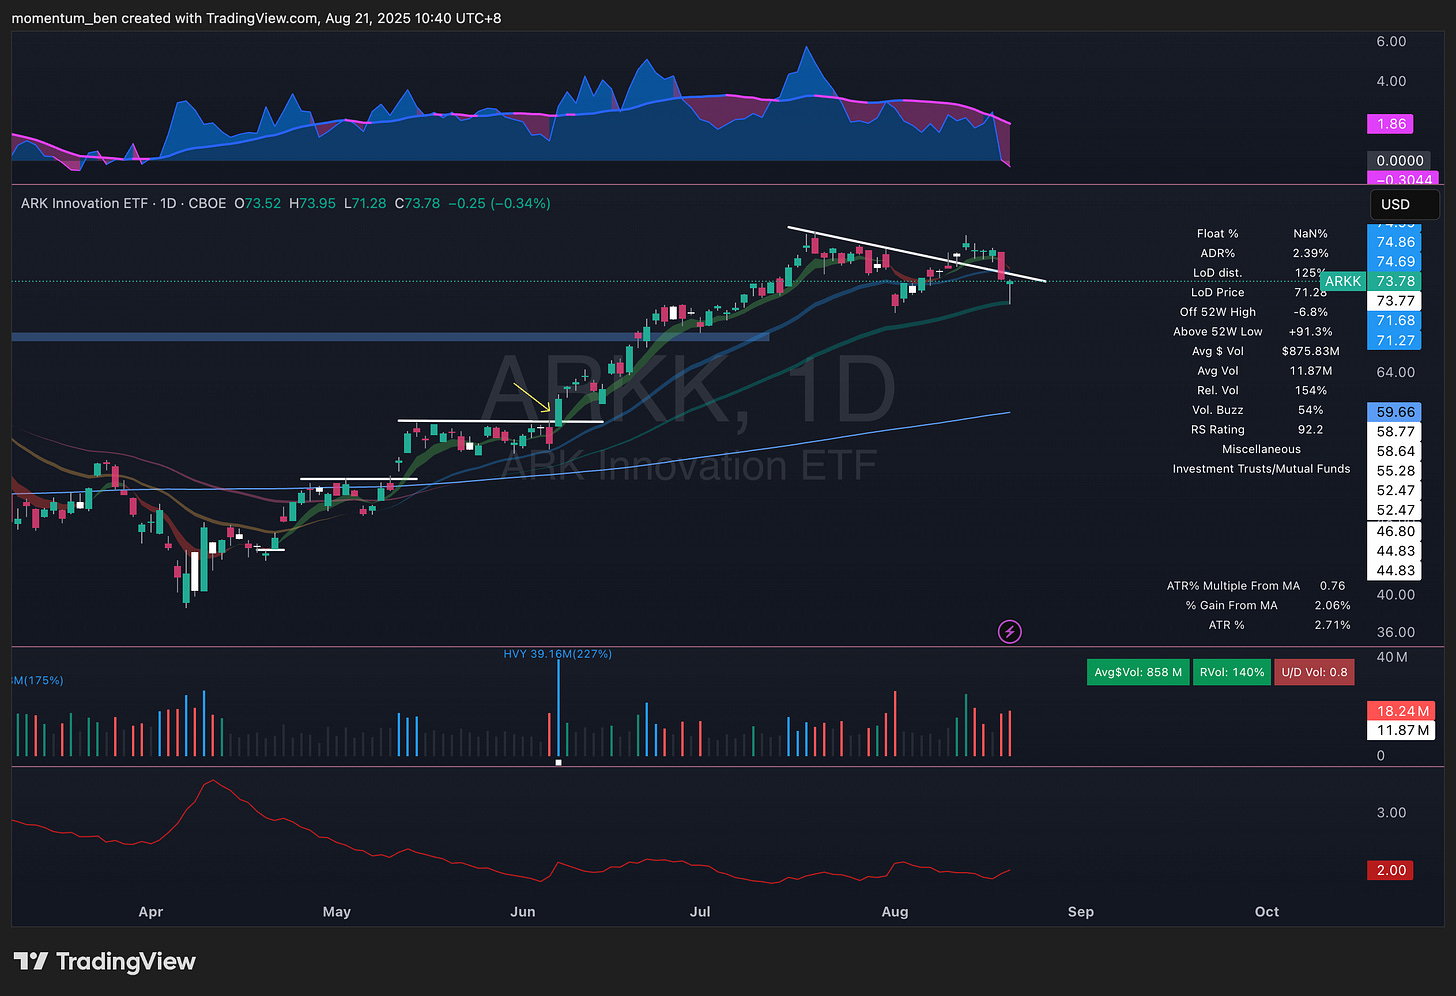Click the Sep label on time axis
The height and width of the screenshot is (996, 1456).
[x=1081, y=912]
